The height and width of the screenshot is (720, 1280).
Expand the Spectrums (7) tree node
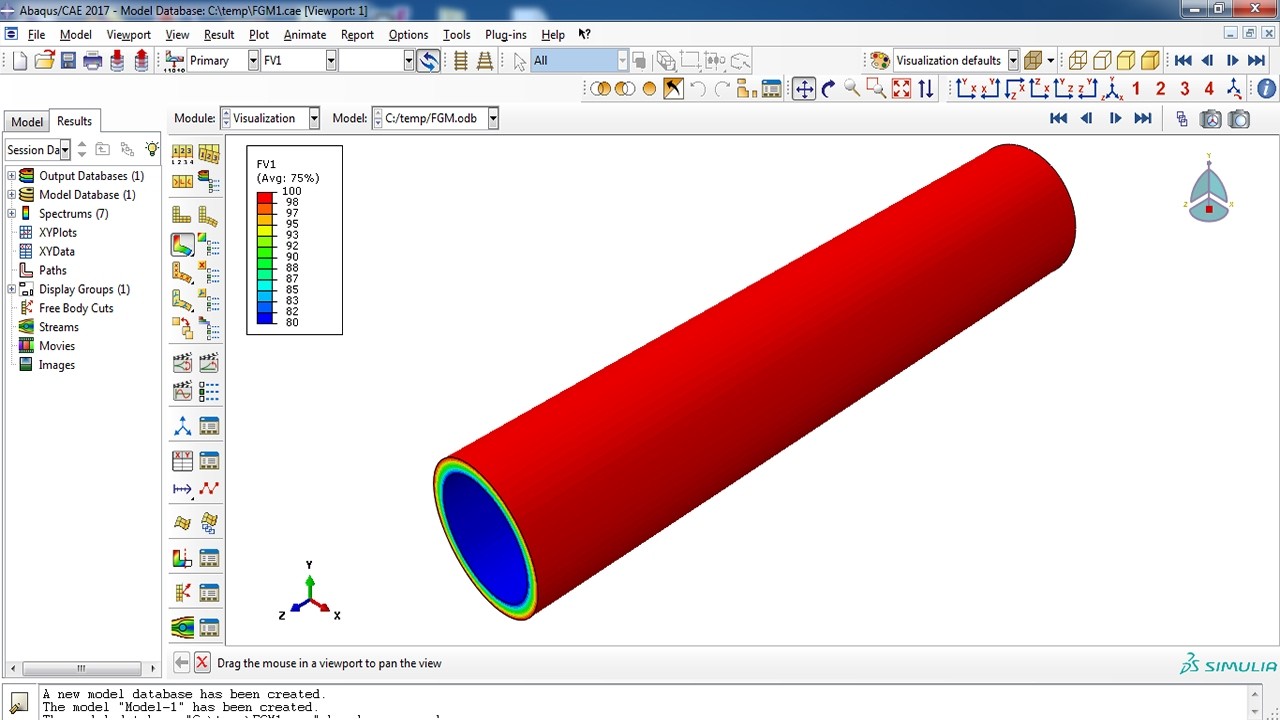click(11, 214)
